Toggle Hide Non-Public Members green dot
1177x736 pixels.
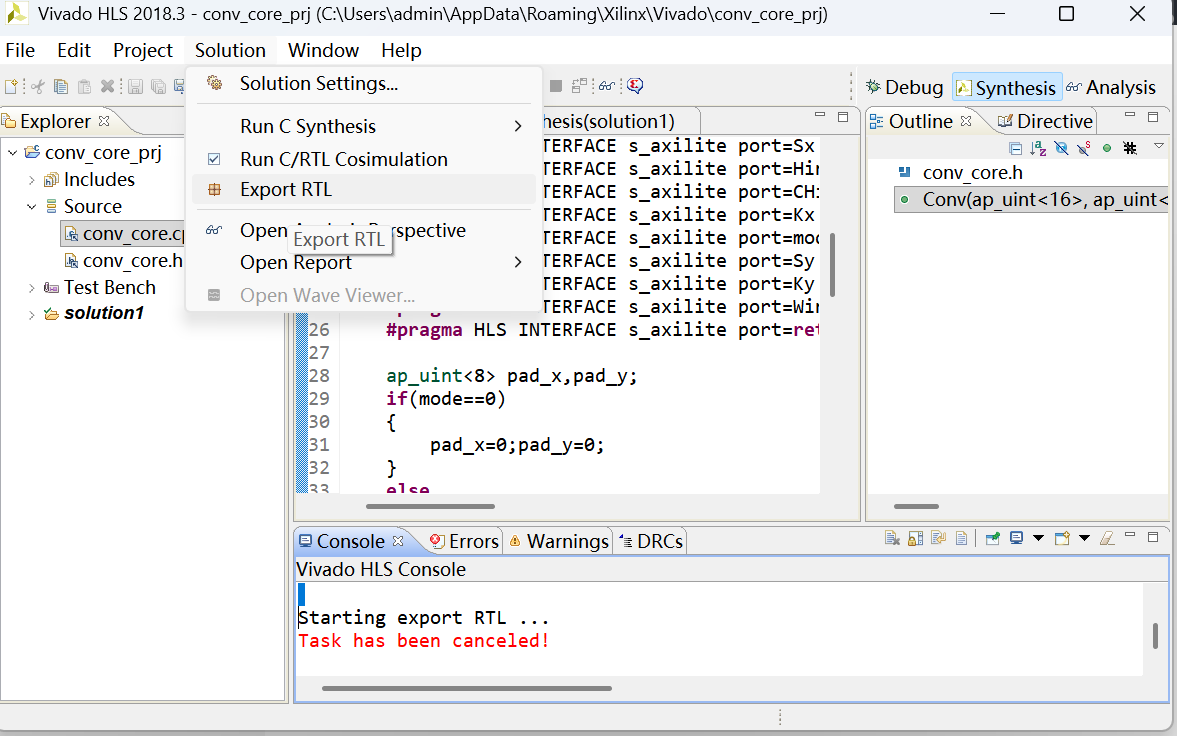1106,148
